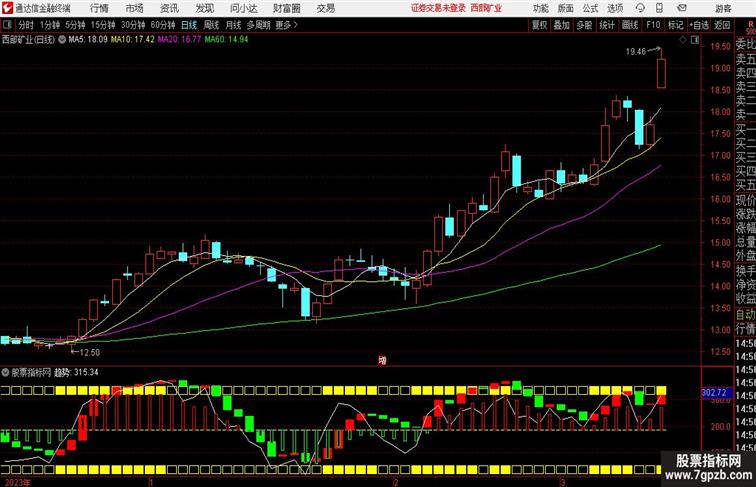Expand sub-chart indicator dropdown next to 股票指标网
This screenshot has width=756, height=487.
coord(5,373)
